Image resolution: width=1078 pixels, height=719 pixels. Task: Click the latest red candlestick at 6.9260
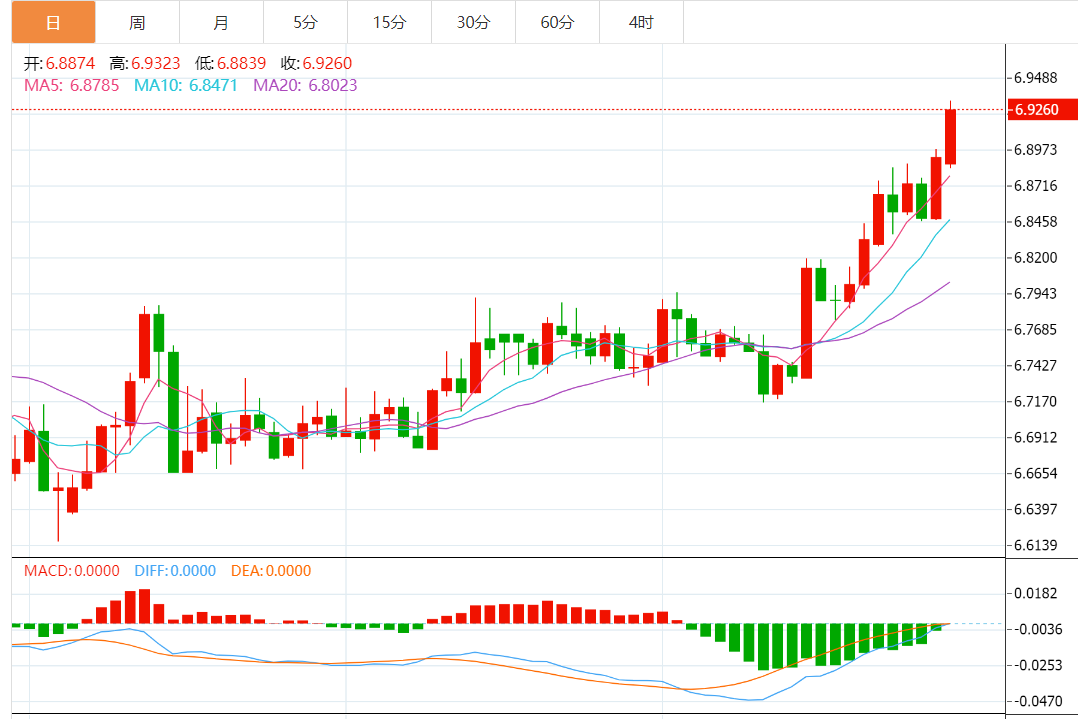tap(951, 136)
